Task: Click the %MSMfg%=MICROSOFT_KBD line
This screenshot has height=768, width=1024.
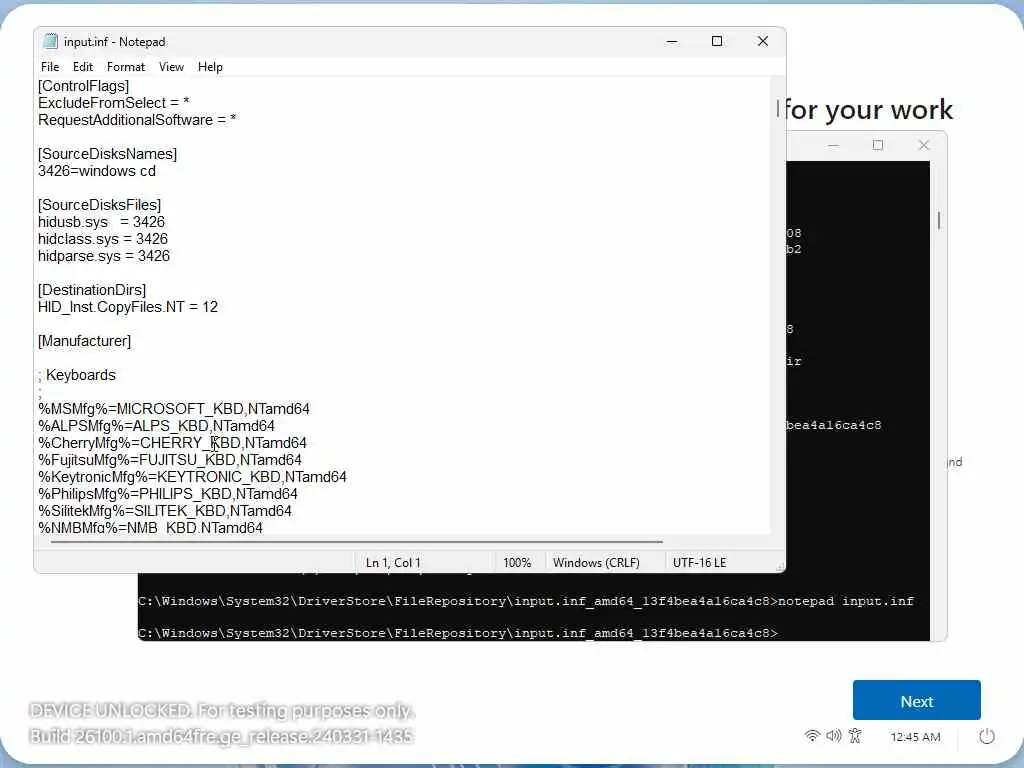Action: pyautogui.click(x=174, y=409)
